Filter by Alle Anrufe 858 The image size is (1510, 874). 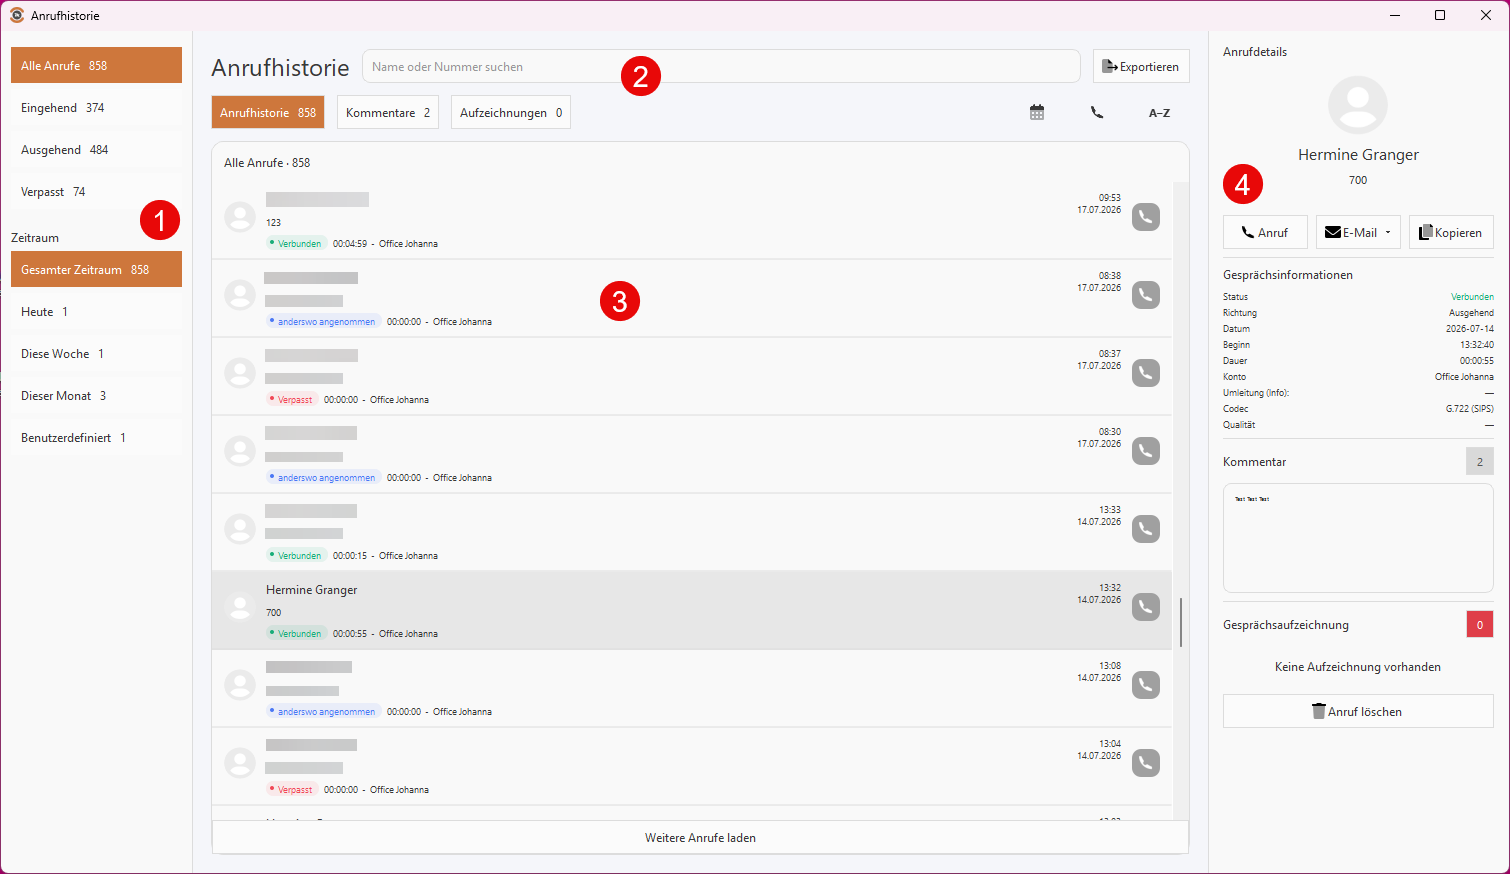tap(96, 65)
